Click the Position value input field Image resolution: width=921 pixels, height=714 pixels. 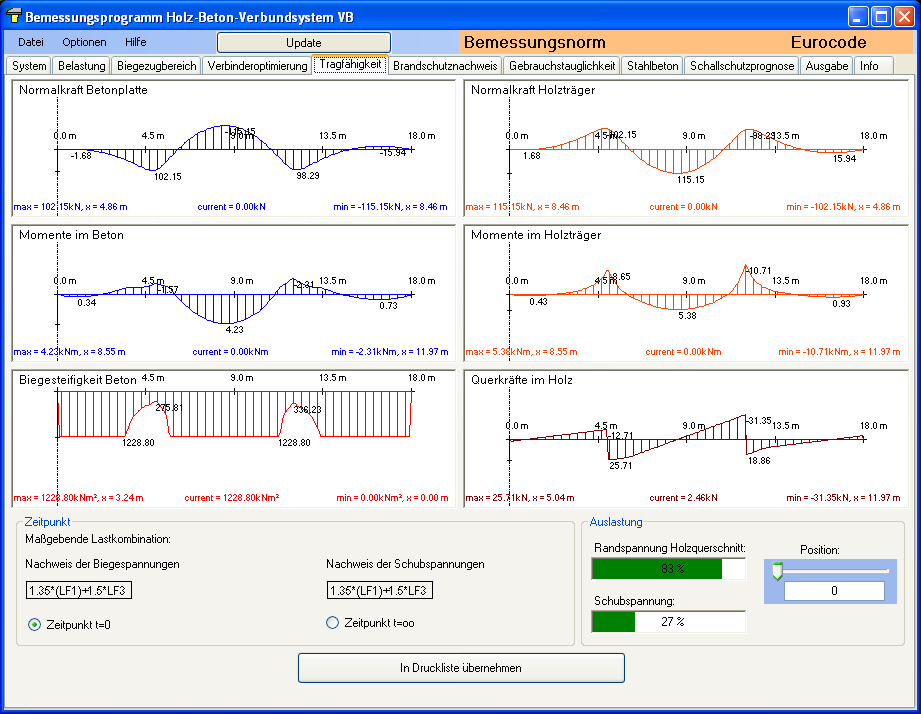click(834, 591)
